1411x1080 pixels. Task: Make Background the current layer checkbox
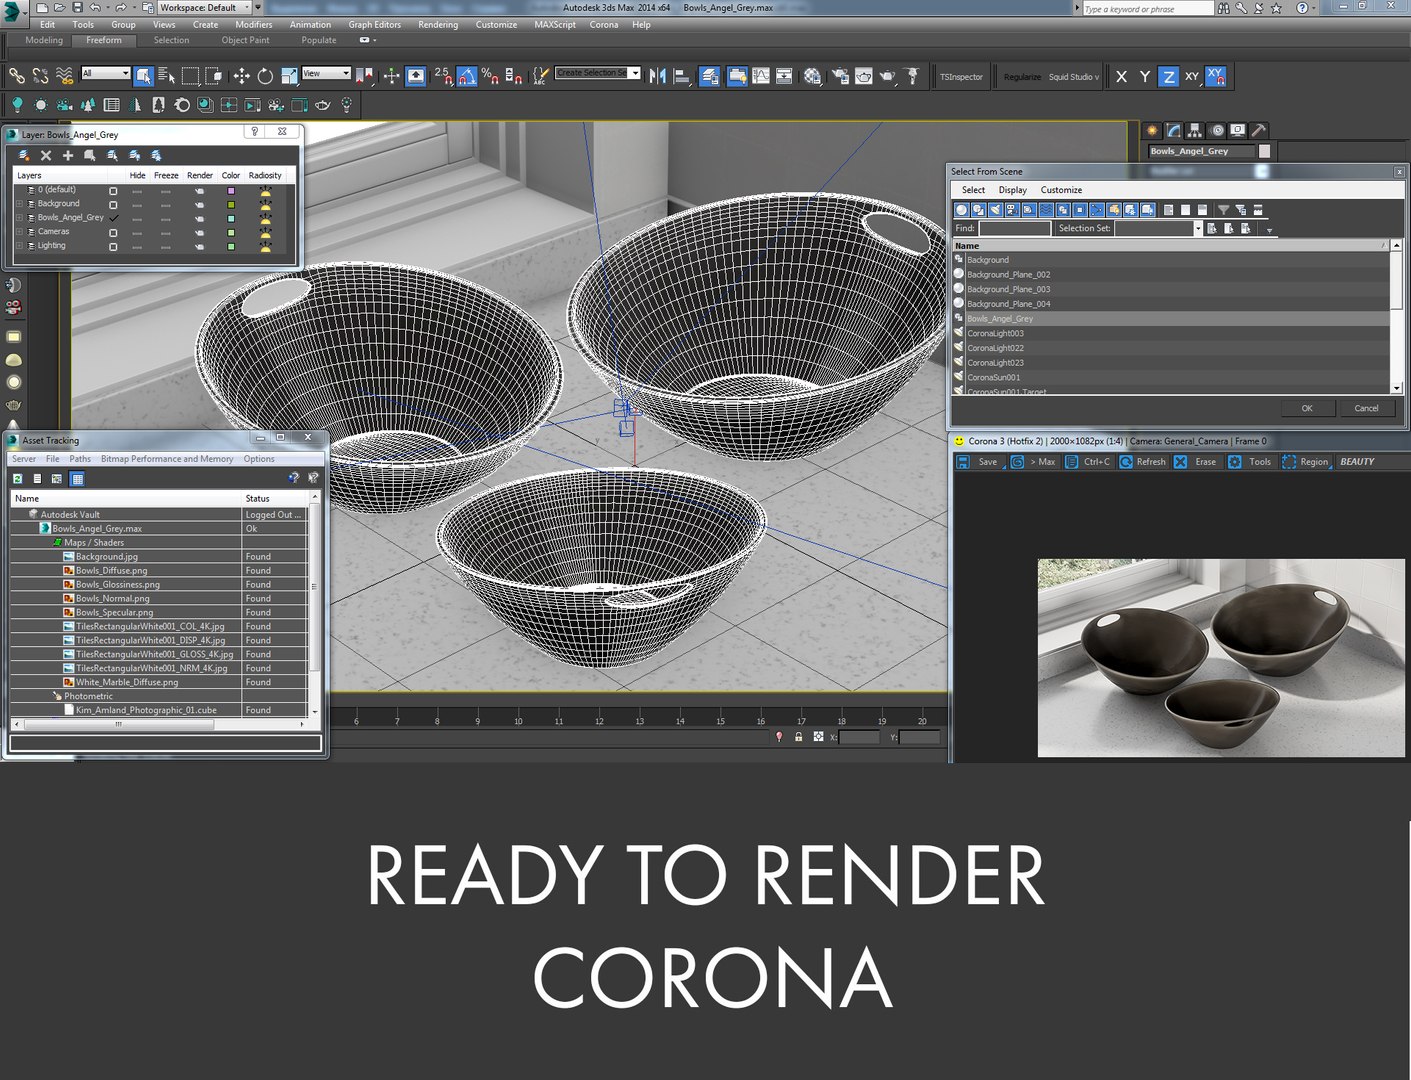click(113, 204)
